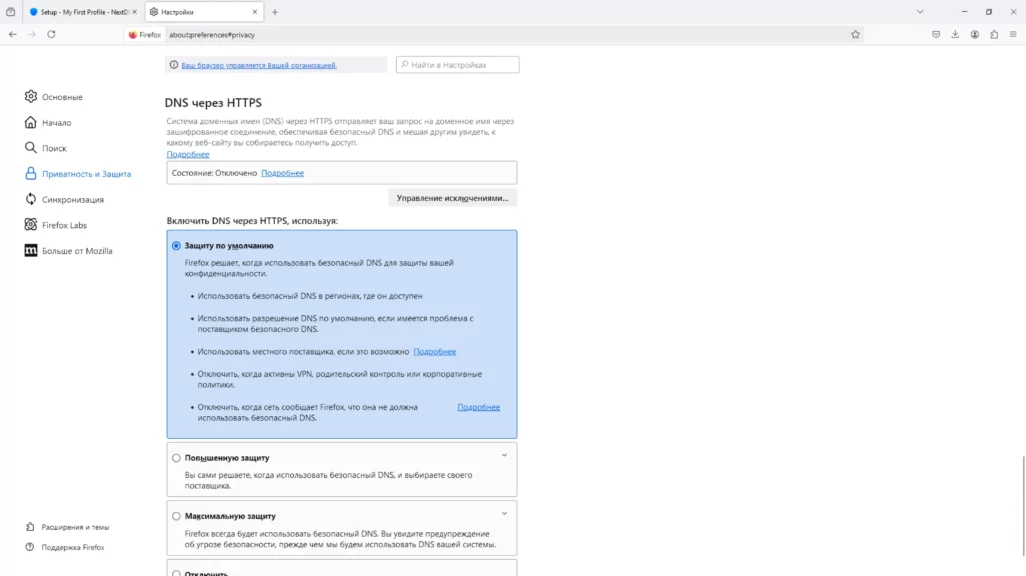Bookmark this page with the star icon
Screen dimensions: 1026x576
click(855, 34)
